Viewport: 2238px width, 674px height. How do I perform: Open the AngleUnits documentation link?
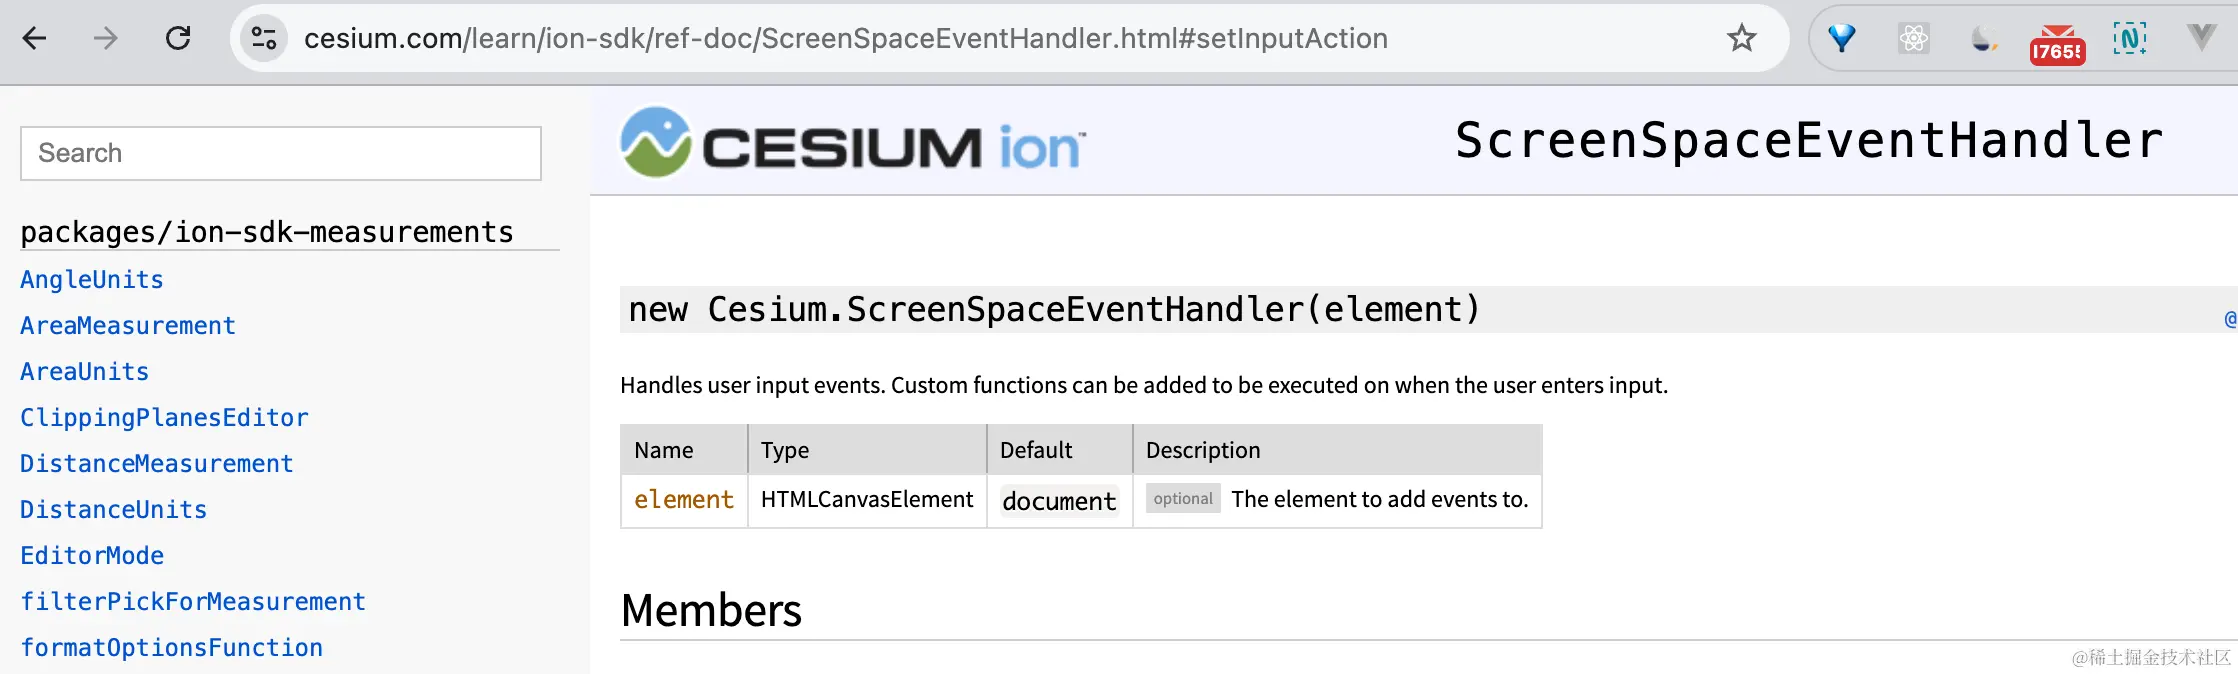pos(92,280)
